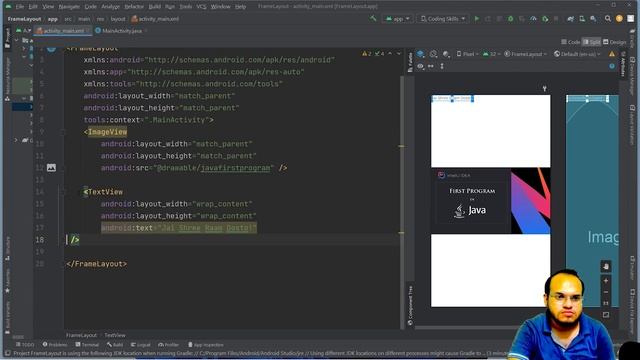Open the Project tool window side tab

7,38
